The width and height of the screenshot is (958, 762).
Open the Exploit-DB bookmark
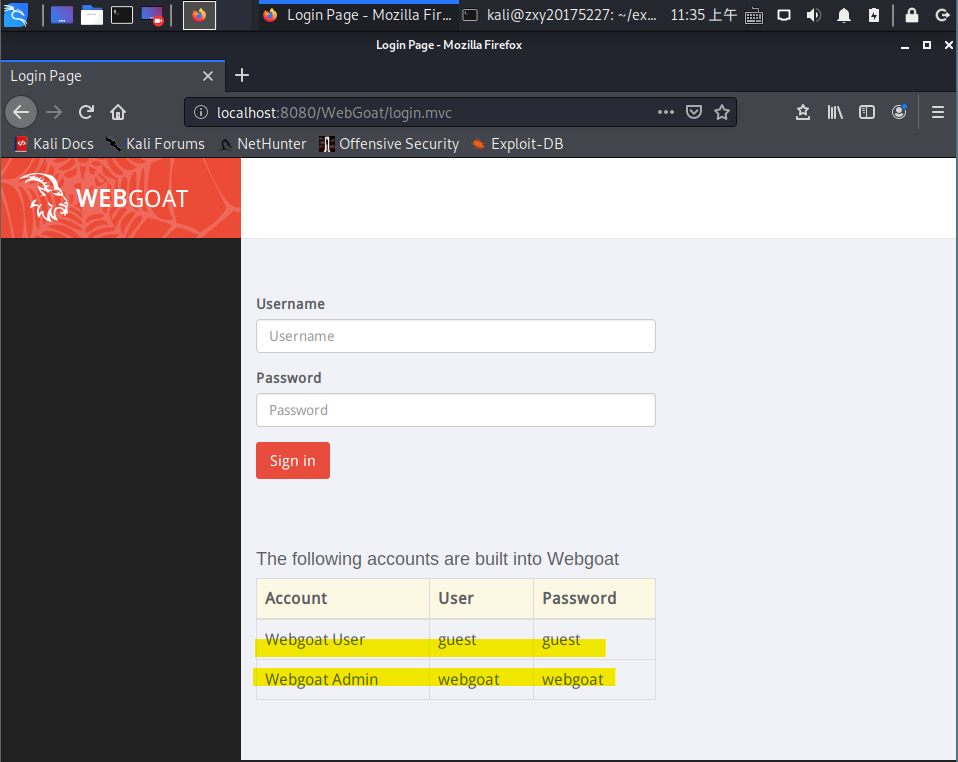517,144
